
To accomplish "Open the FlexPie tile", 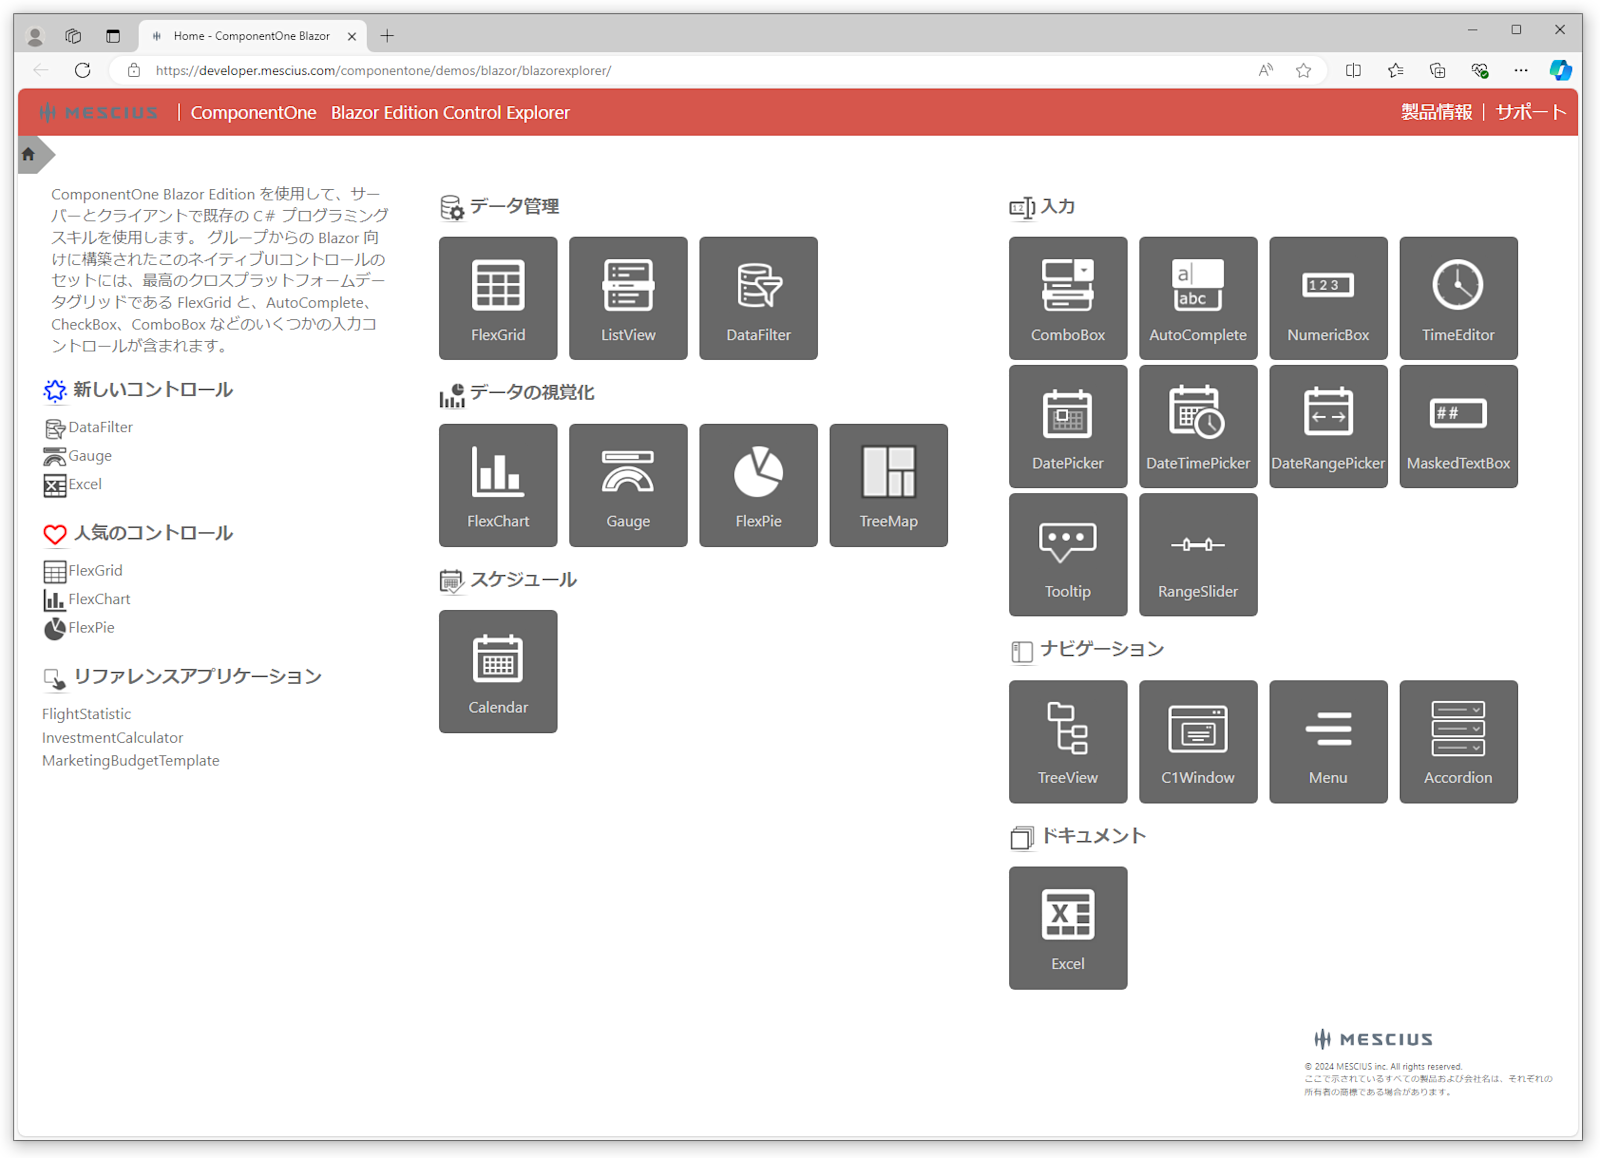I will pos(758,485).
